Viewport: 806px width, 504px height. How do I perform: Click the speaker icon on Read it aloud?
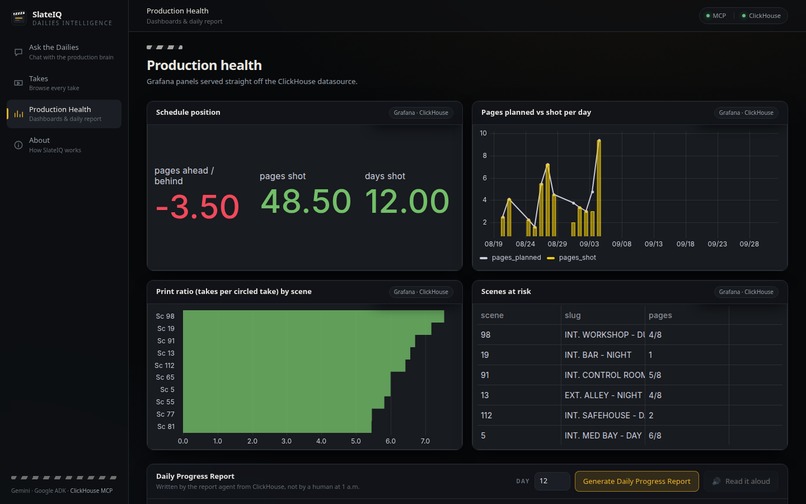(716, 481)
